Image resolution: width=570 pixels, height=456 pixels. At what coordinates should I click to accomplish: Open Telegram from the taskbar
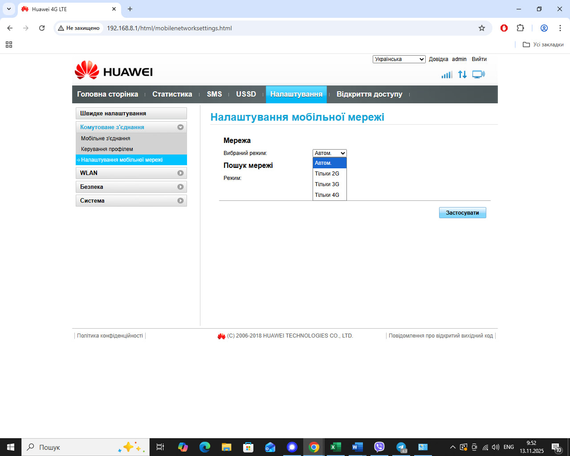(401, 447)
